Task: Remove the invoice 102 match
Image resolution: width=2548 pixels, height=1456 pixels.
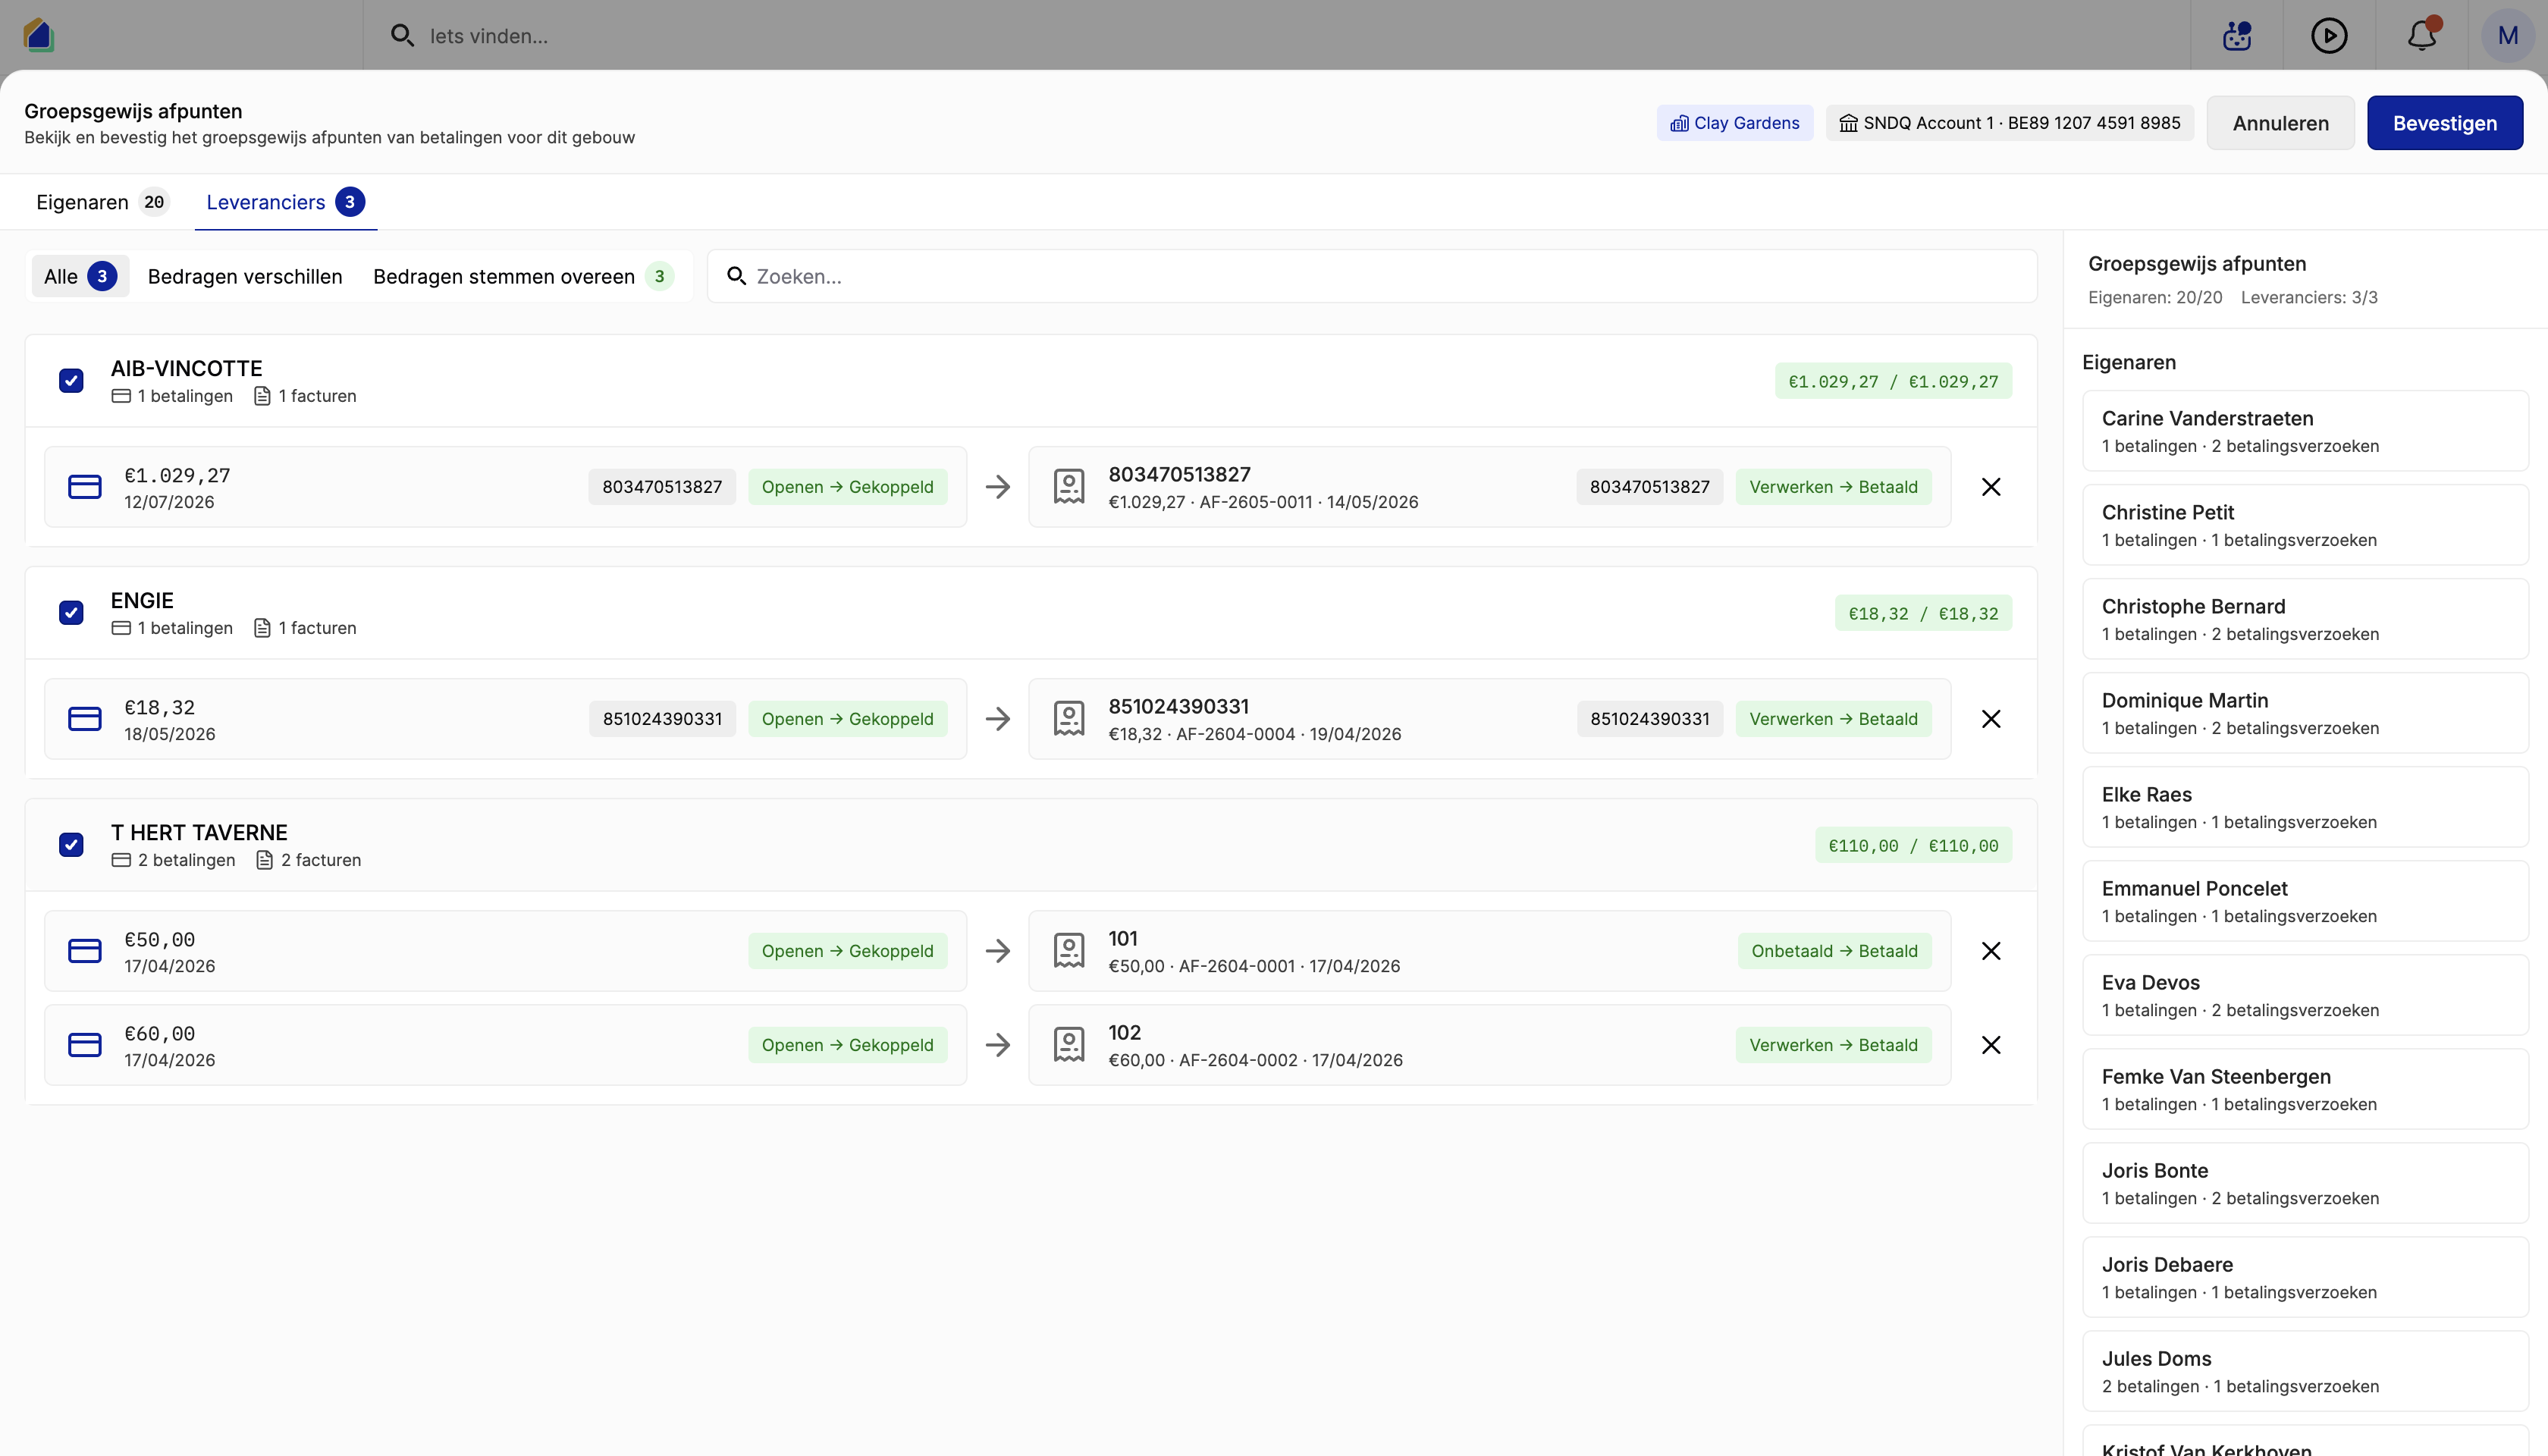Action: 1991,1045
